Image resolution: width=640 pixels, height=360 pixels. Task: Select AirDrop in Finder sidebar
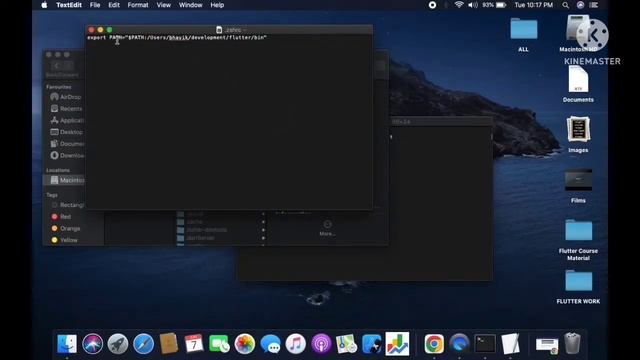click(x=66, y=97)
